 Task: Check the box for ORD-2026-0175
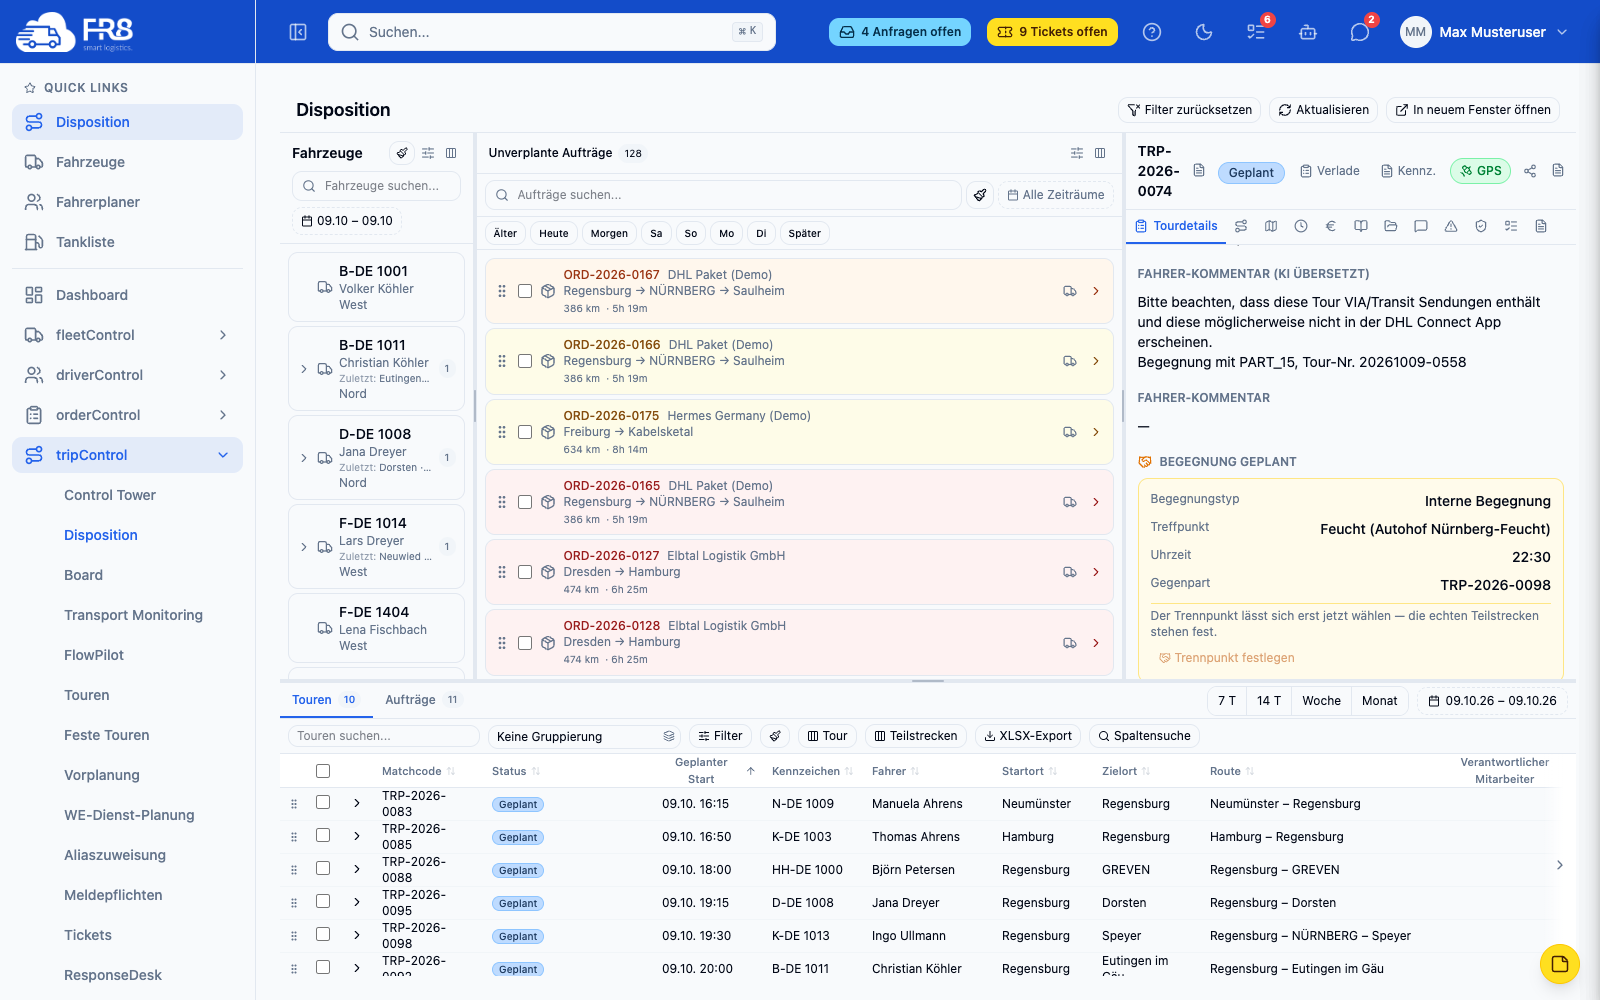point(525,432)
